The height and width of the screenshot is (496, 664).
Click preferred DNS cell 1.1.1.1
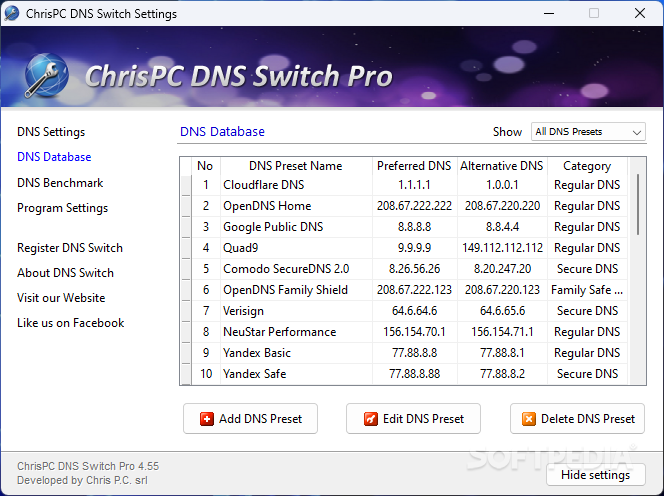[414, 185]
